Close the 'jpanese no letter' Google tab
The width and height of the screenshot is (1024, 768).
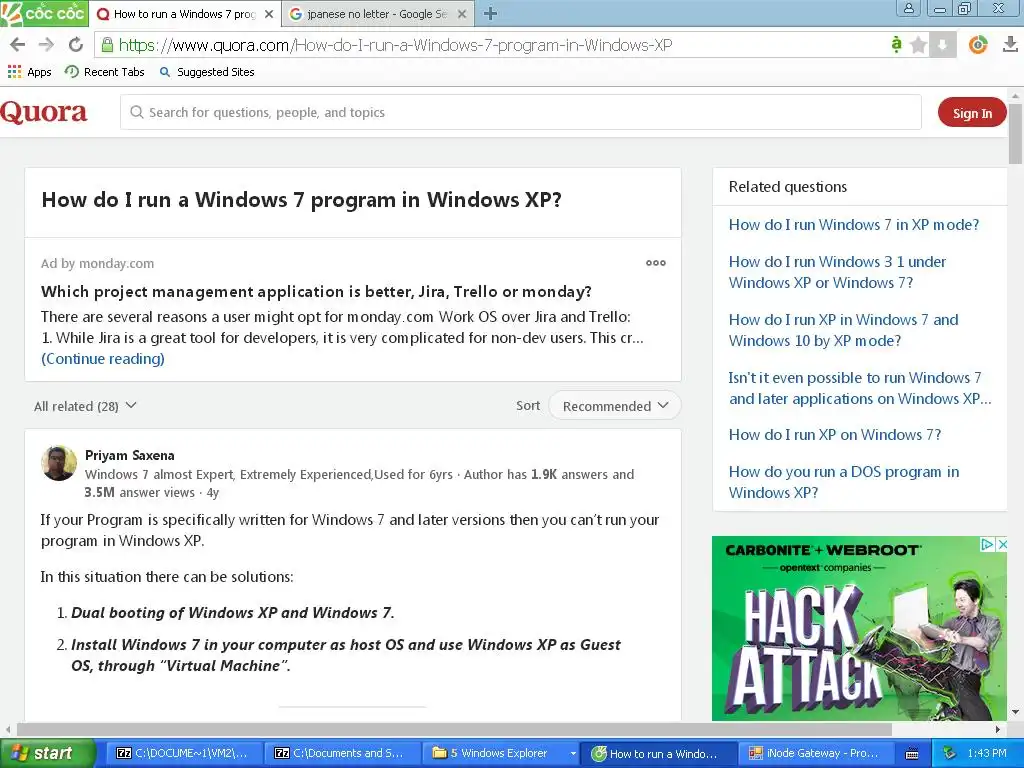pos(462,14)
